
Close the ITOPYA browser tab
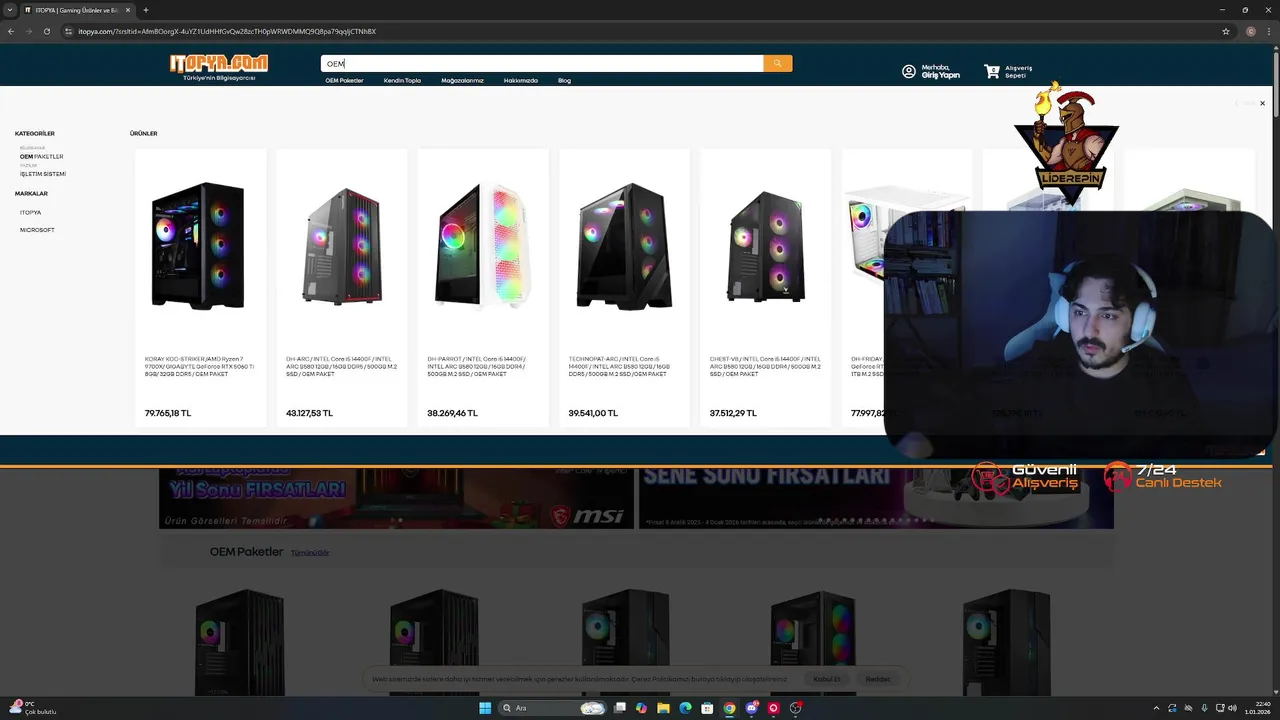tap(128, 10)
